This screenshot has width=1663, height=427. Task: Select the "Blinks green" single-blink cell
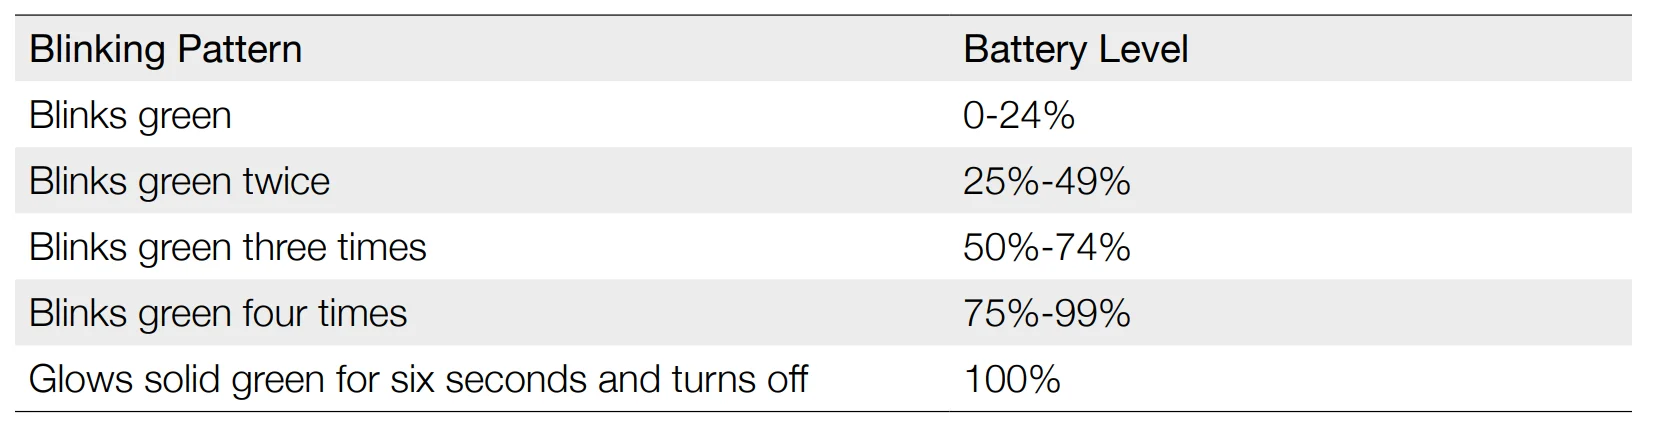pos(130,116)
